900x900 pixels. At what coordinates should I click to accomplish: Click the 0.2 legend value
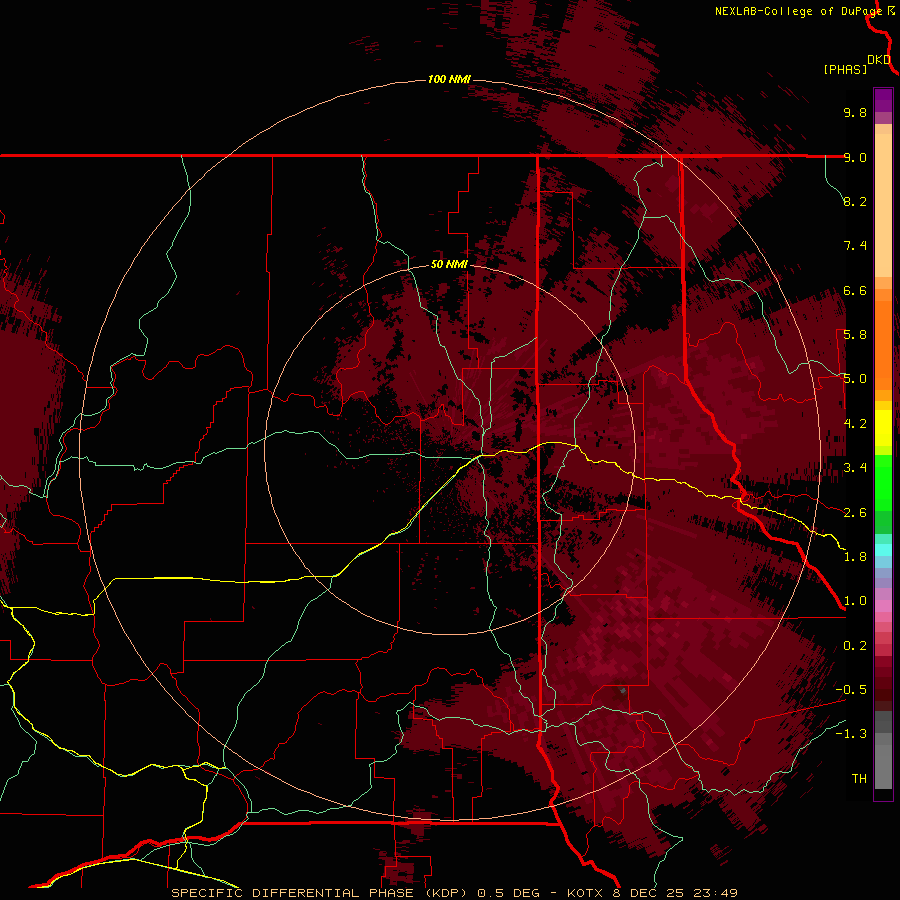click(855, 646)
